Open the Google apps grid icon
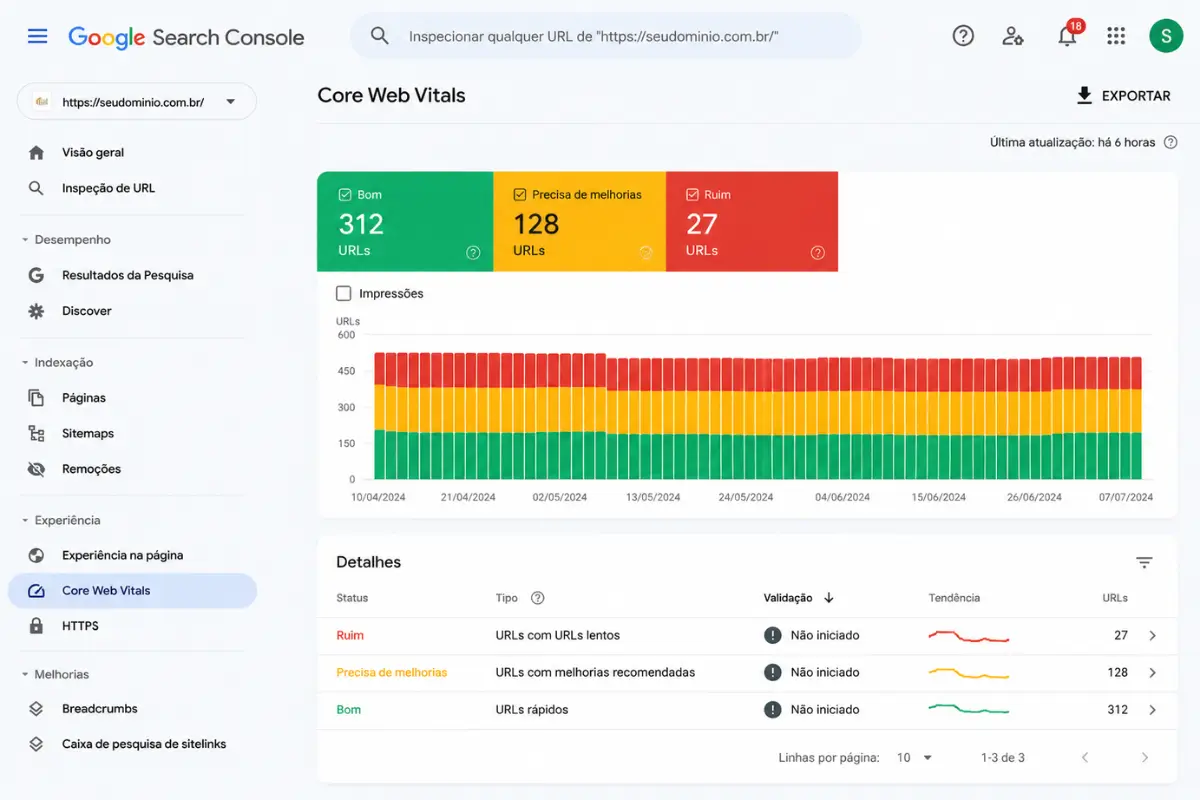This screenshot has width=1200, height=800. pyautogui.click(x=1116, y=36)
